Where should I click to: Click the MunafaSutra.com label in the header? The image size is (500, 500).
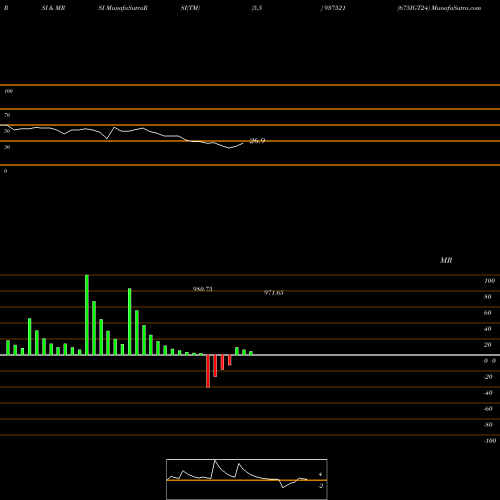pos(456,8)
